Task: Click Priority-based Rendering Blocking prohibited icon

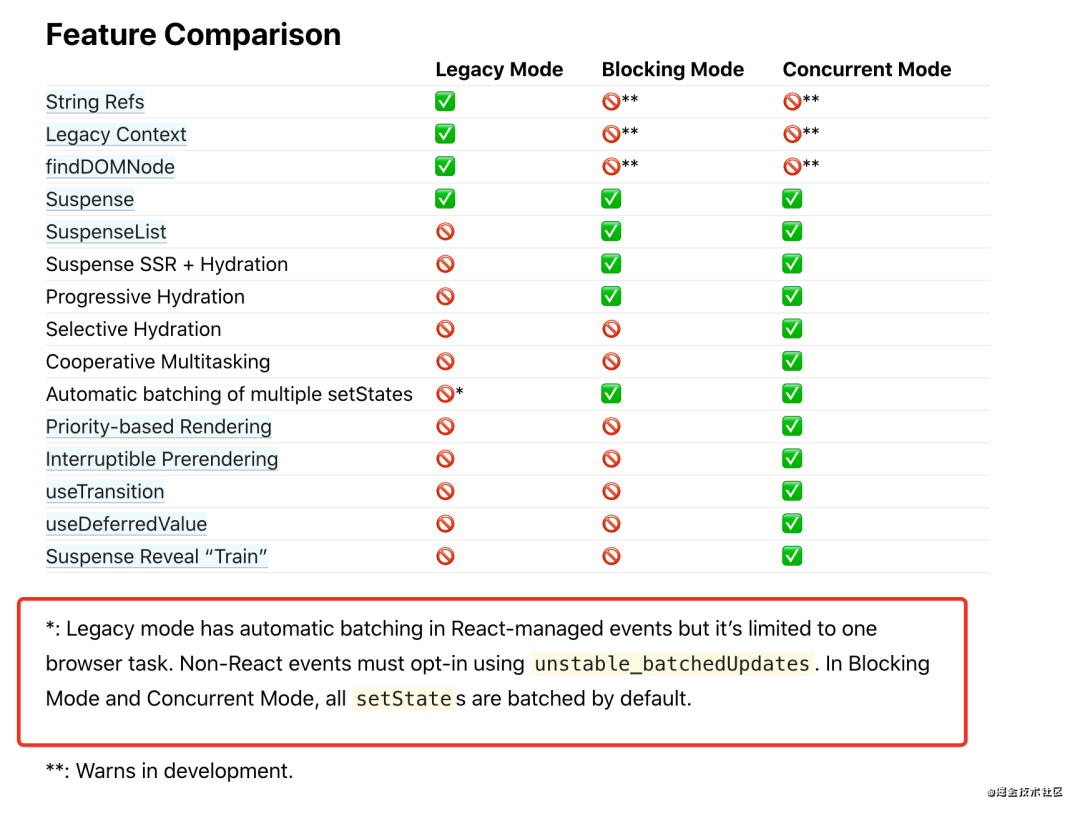Action: (611, 426)
